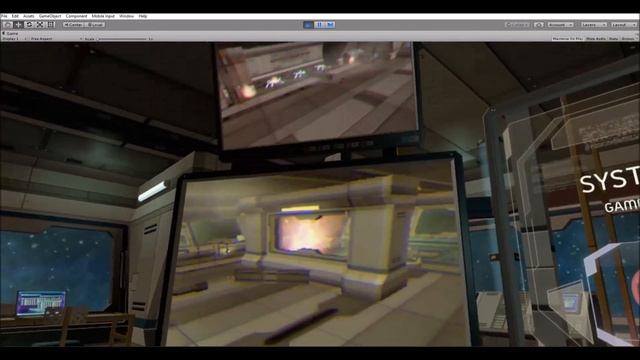Toggle Mute Audio in Game view
640x360 pixels.
(x=596, y=39)
